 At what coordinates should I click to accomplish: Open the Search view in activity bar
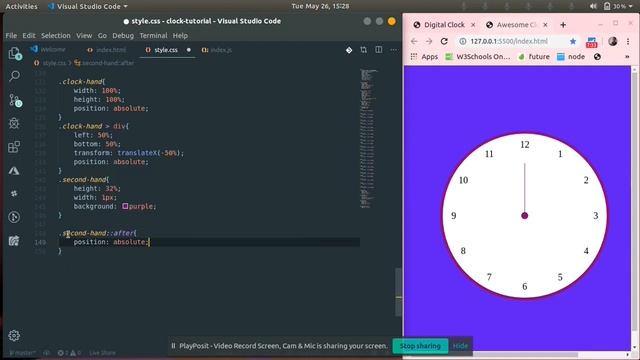(15, 76)
